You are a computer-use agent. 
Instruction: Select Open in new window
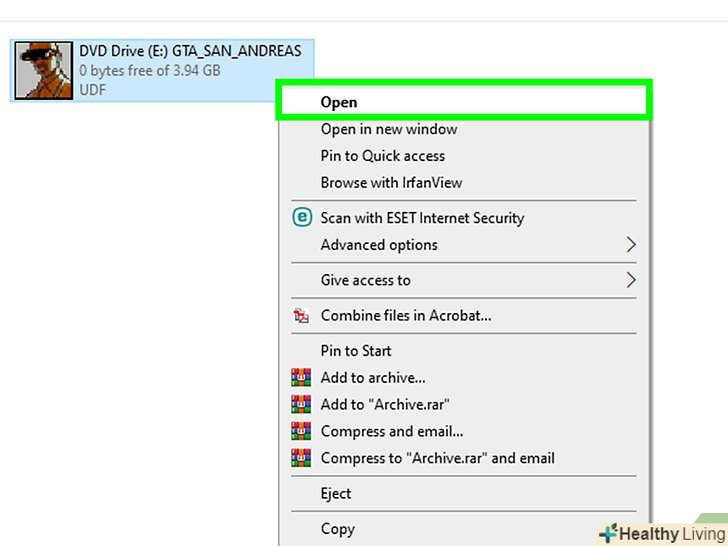(x=389, y=129)
